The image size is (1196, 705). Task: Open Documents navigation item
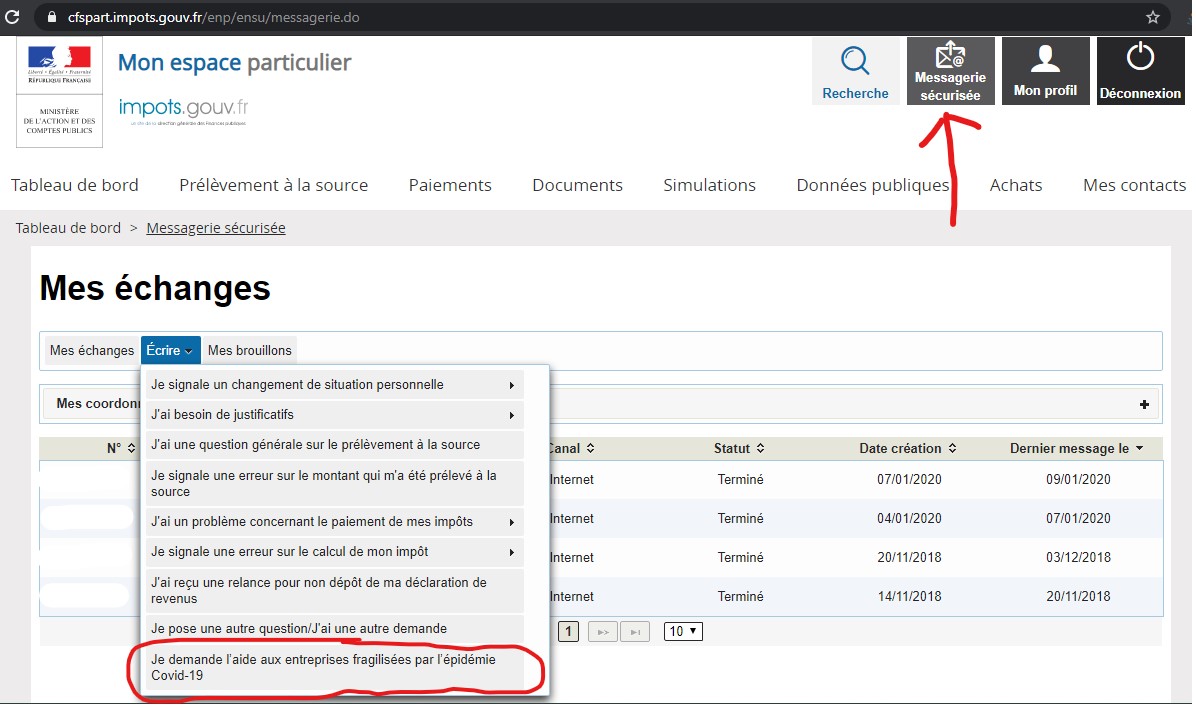(x=577, y=185)
